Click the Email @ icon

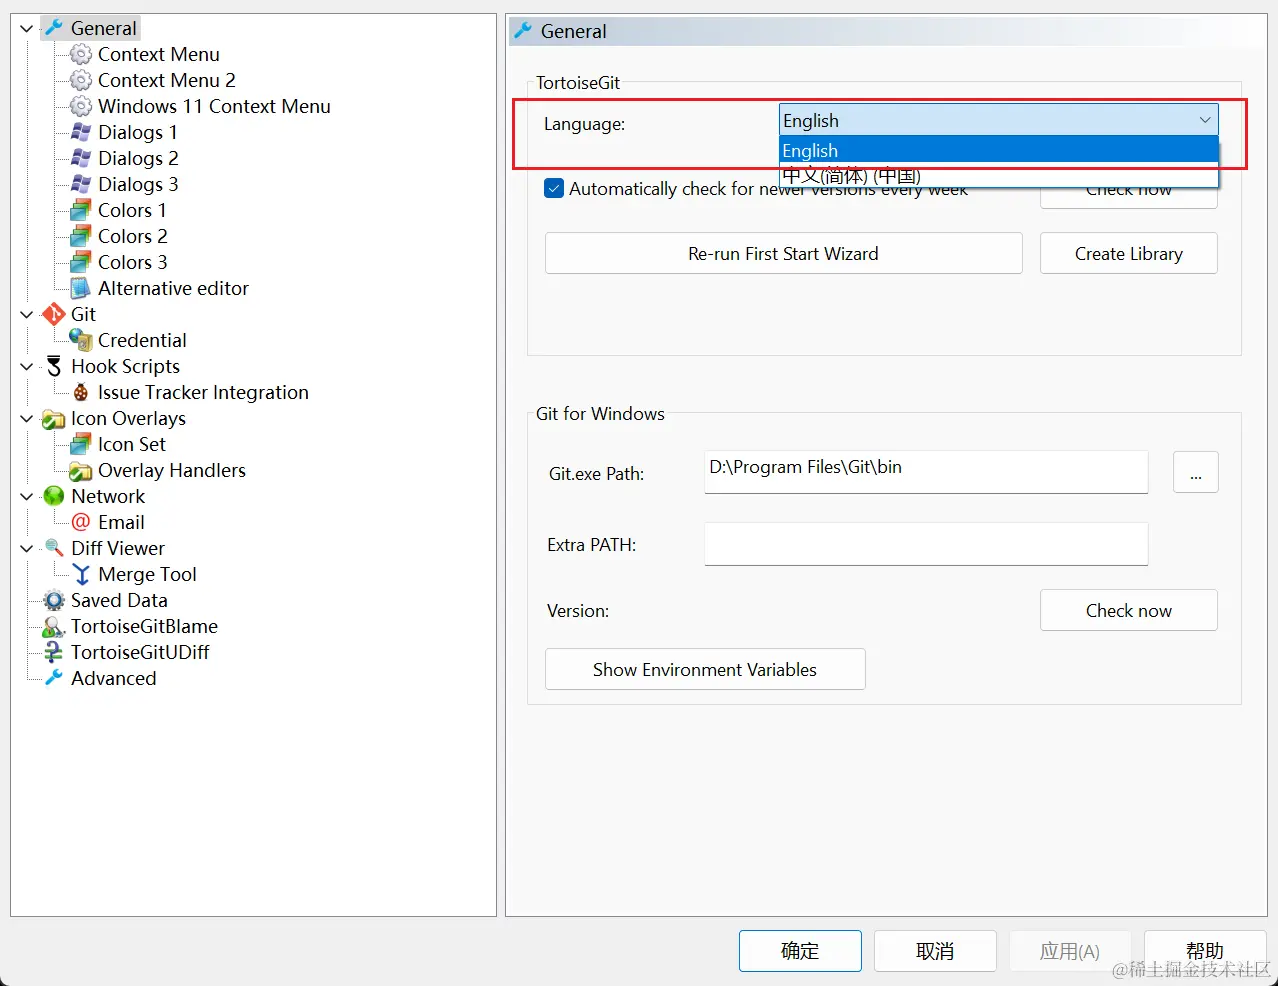[x=81, y=522]
